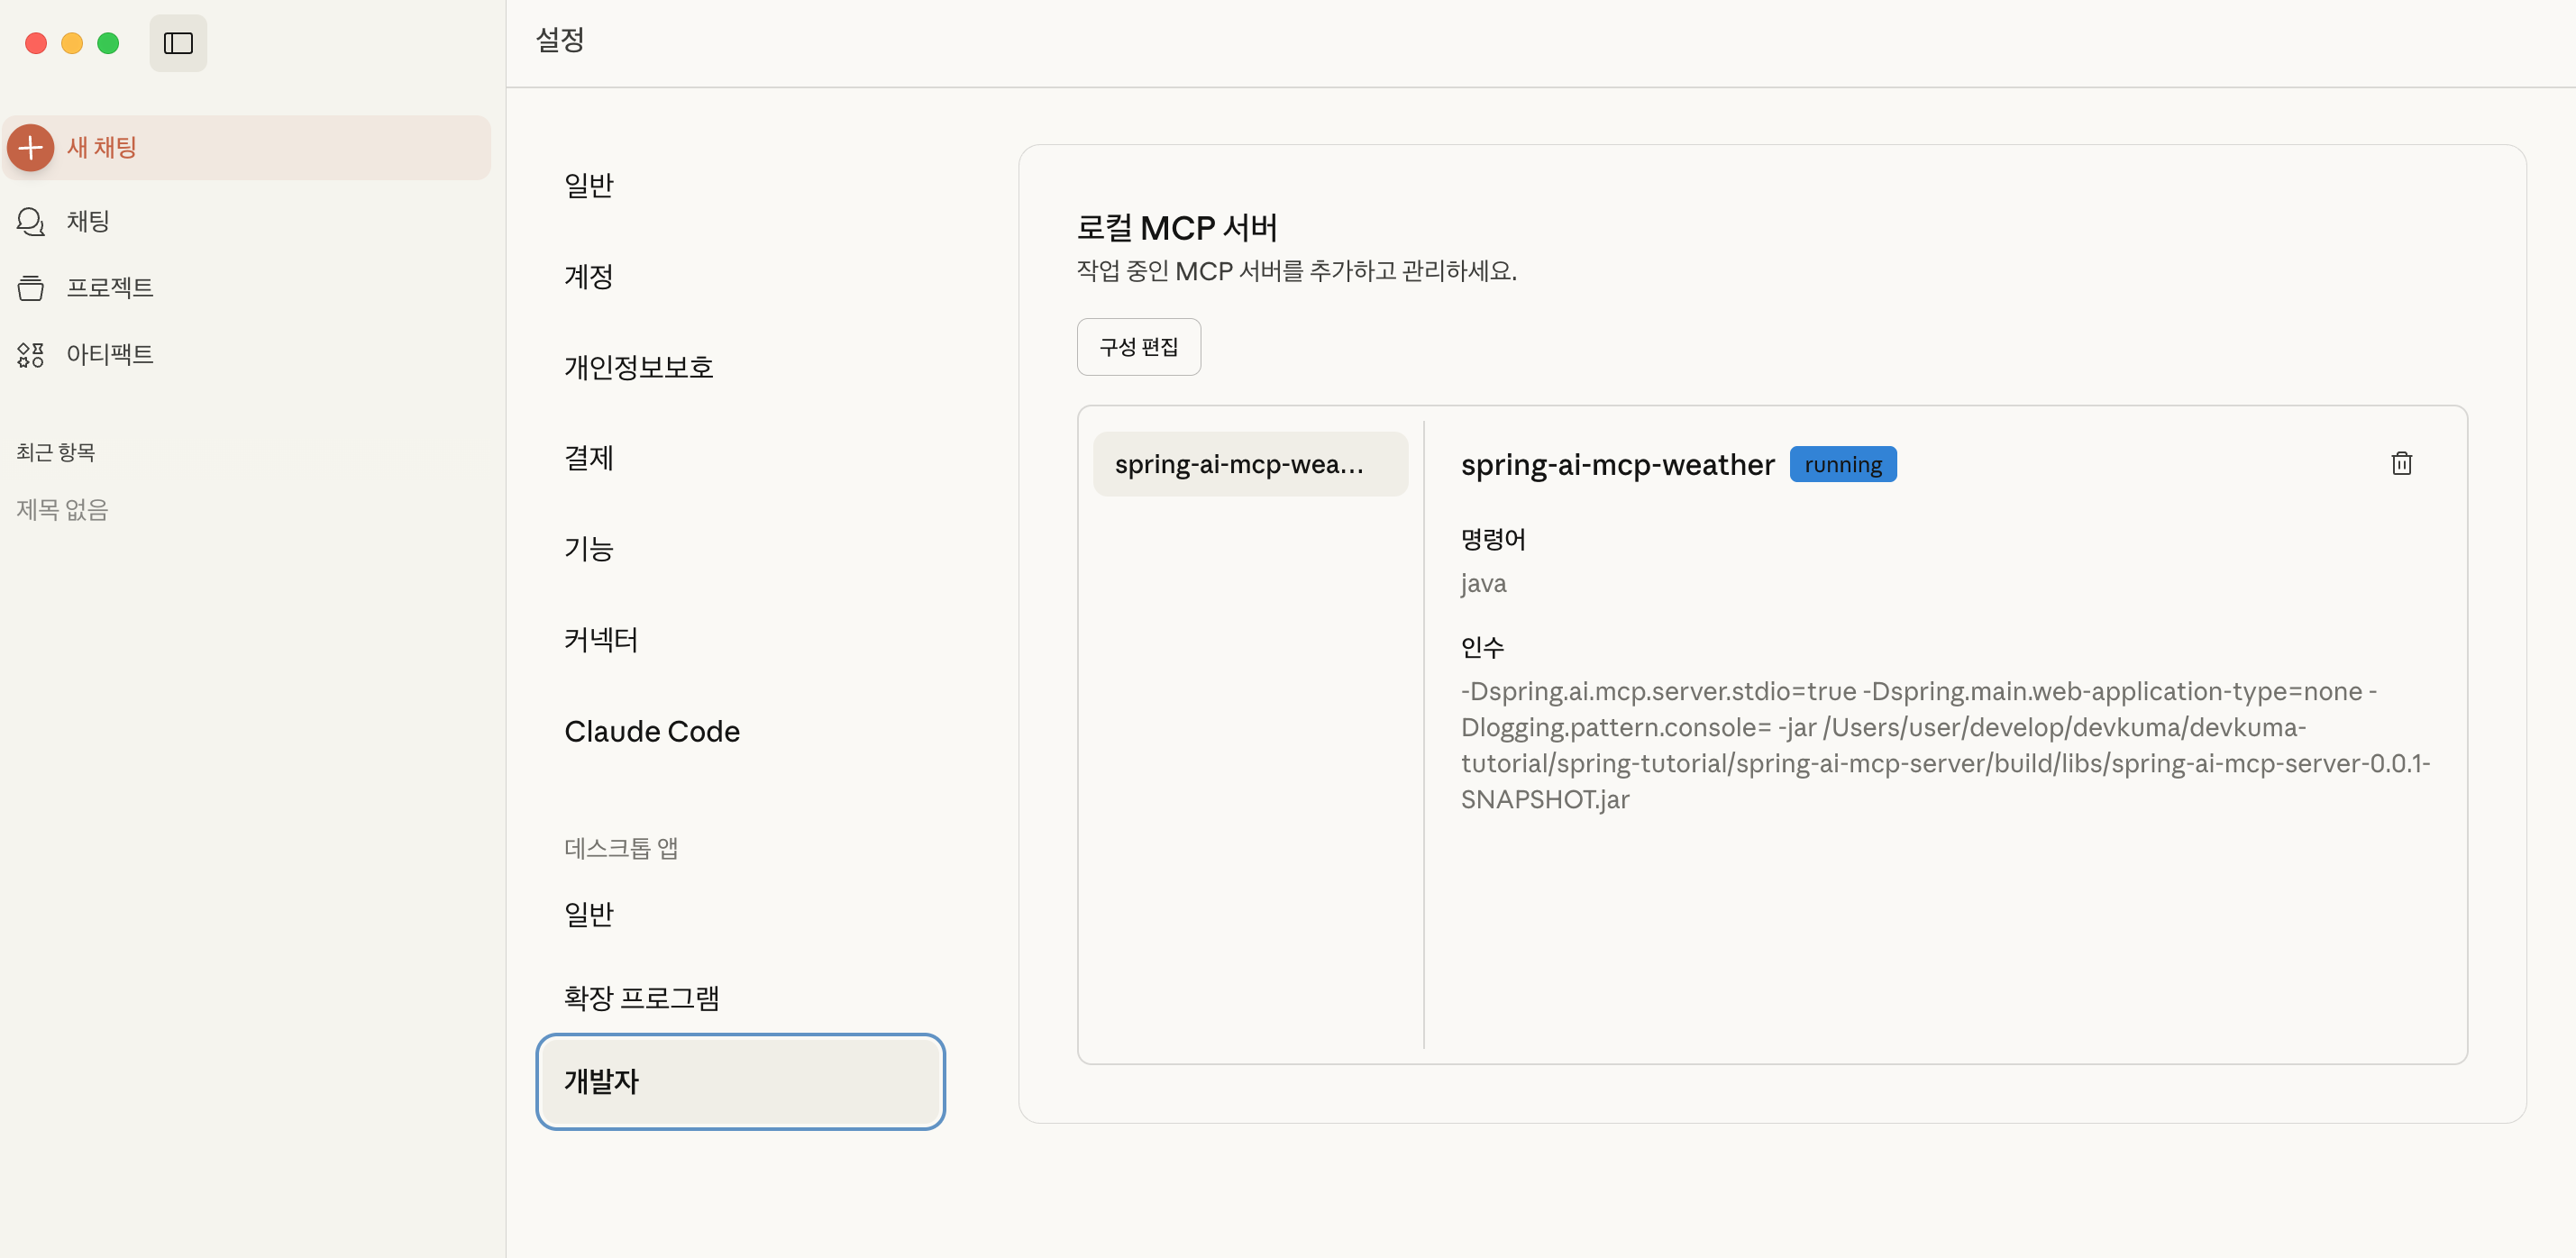
Task: Click the yellow minimize window button
Action: click(x=72, y=43)
